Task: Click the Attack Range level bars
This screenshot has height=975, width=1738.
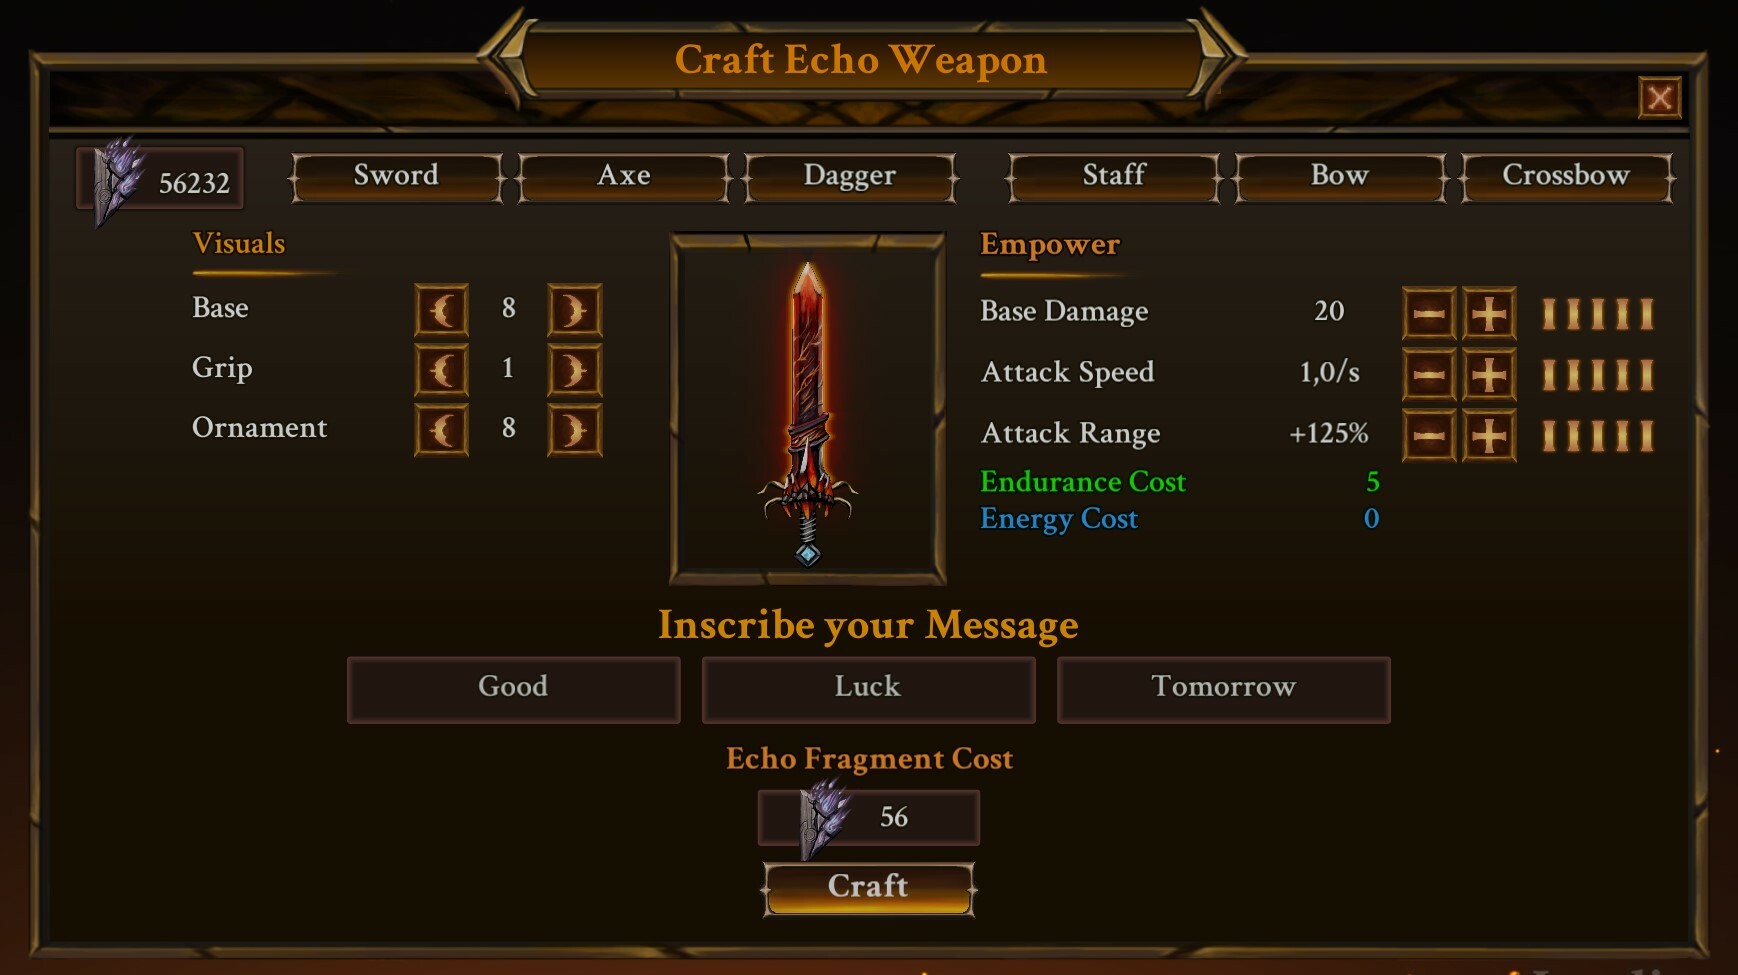Action: (x=1598, y=436)
